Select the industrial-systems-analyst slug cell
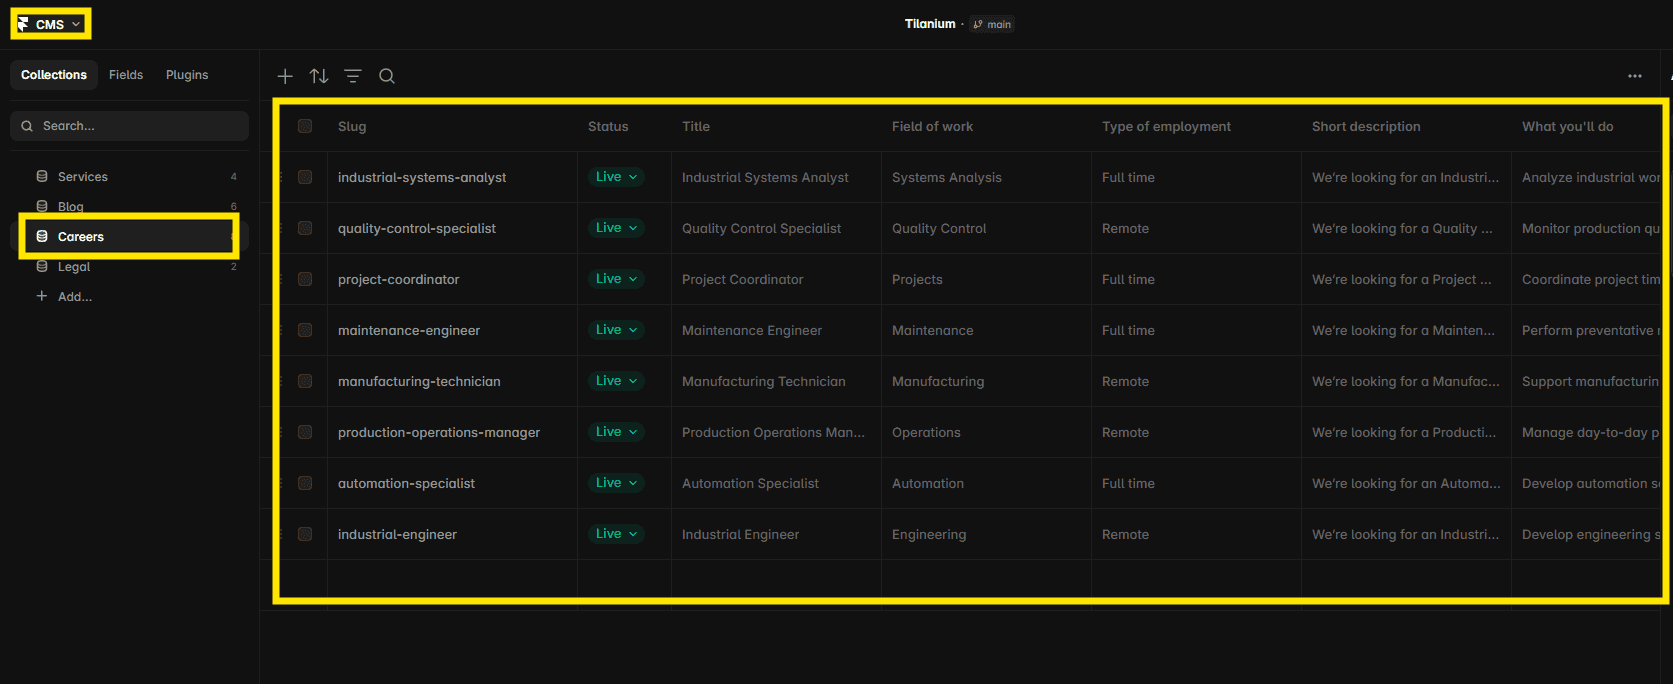Screen dimensions: 1673x684 tap(452, 177)
